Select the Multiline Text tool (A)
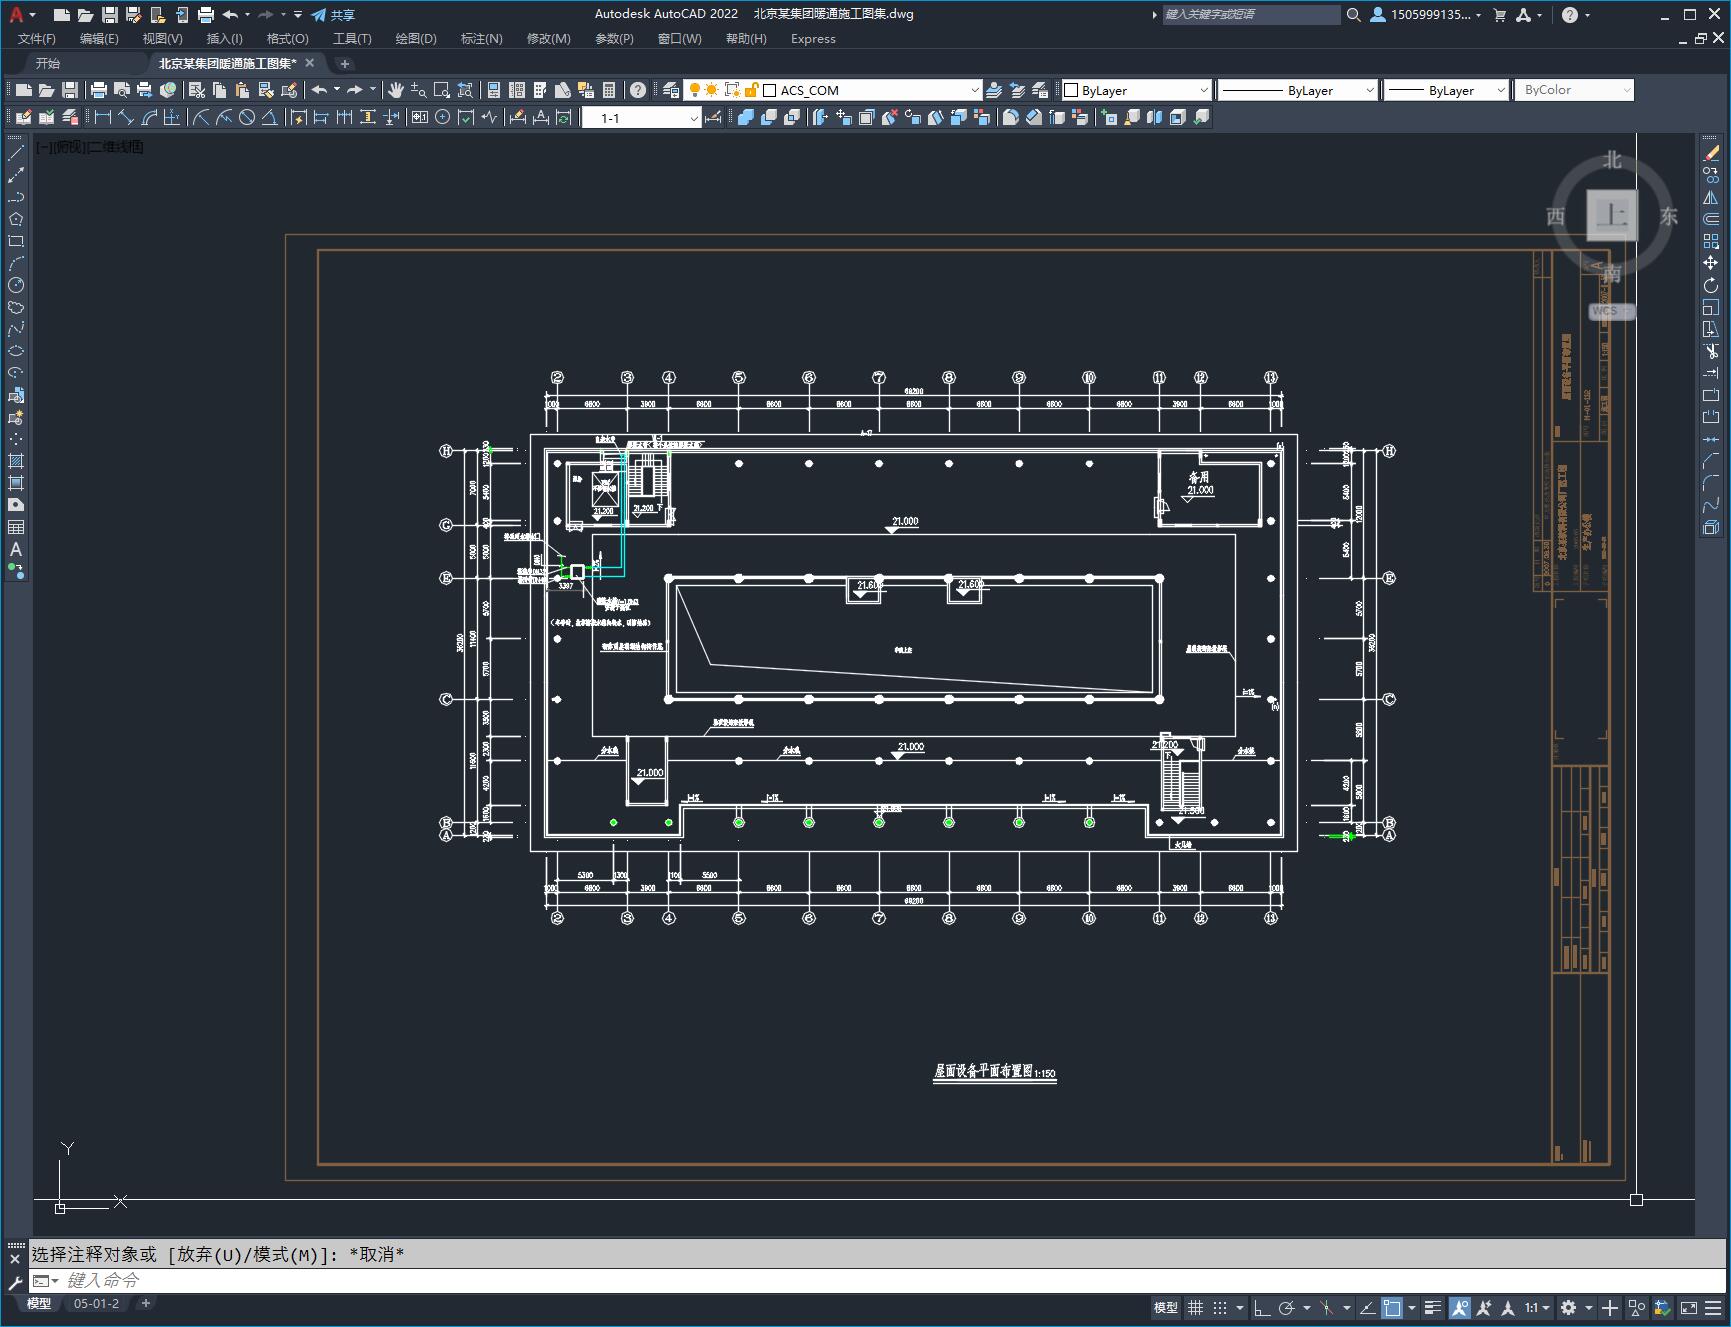Viewport: 1731px width, 1327px height. tap(16, 549)
